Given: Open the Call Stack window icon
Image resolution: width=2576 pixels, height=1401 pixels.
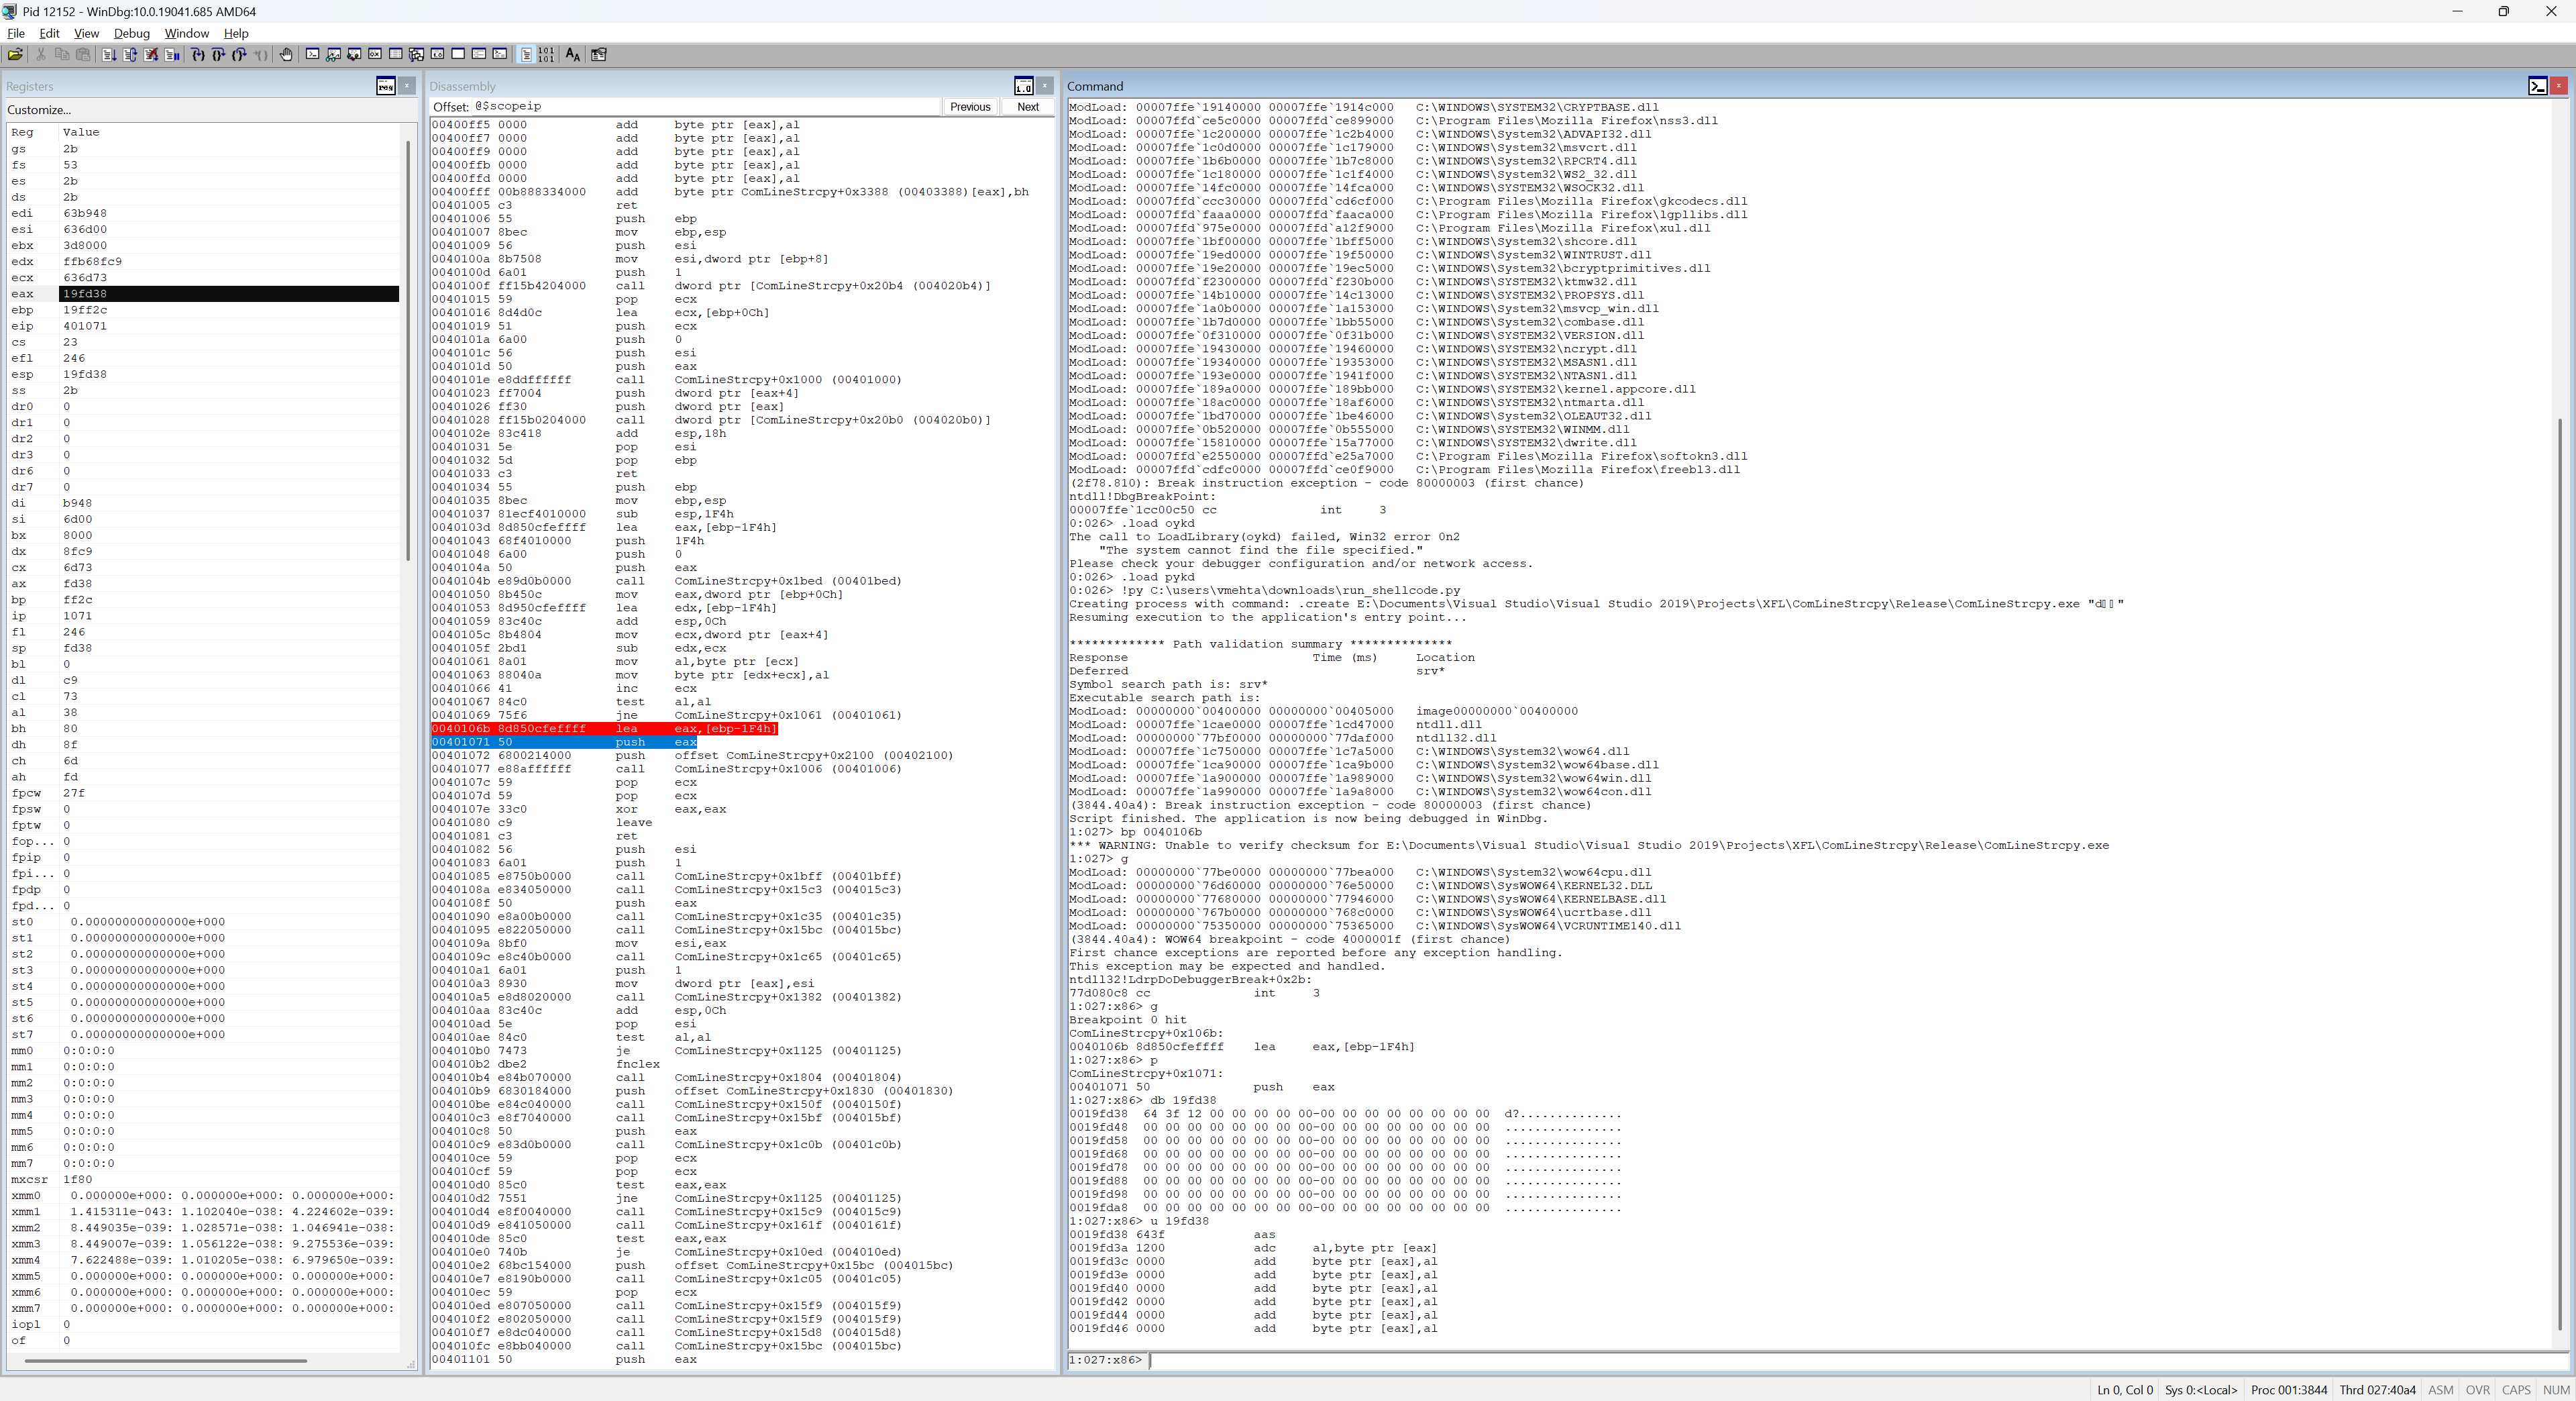Looking at the screenshot, I should coord(416,54).
